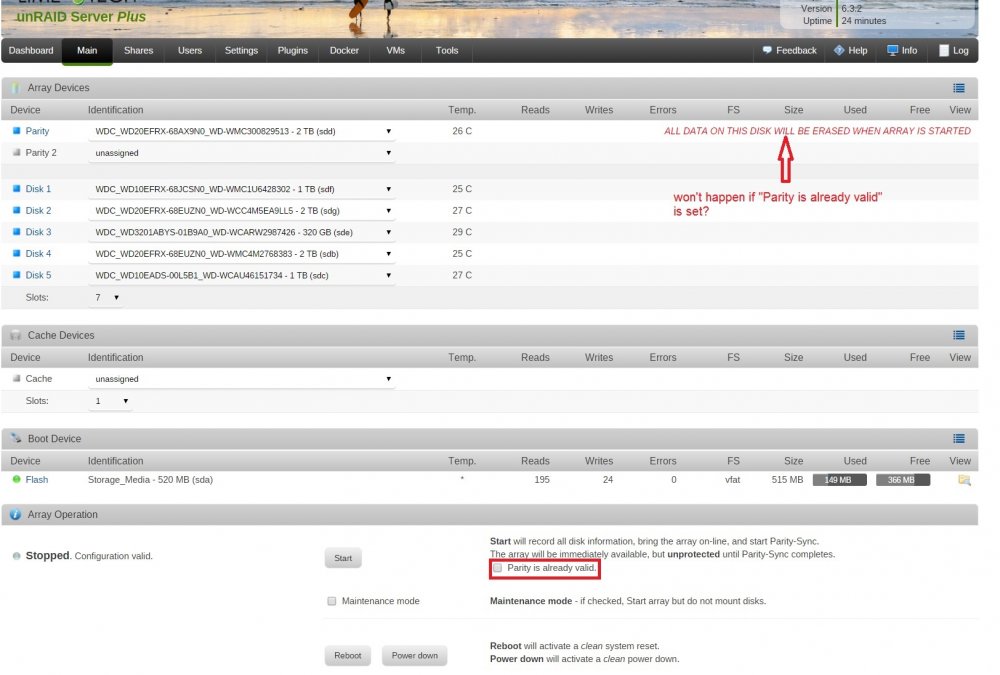The width and height of the screenshot is (1000, 675).
Task: Click the Stopped array status indicator
Action: (x=17, y=556)
